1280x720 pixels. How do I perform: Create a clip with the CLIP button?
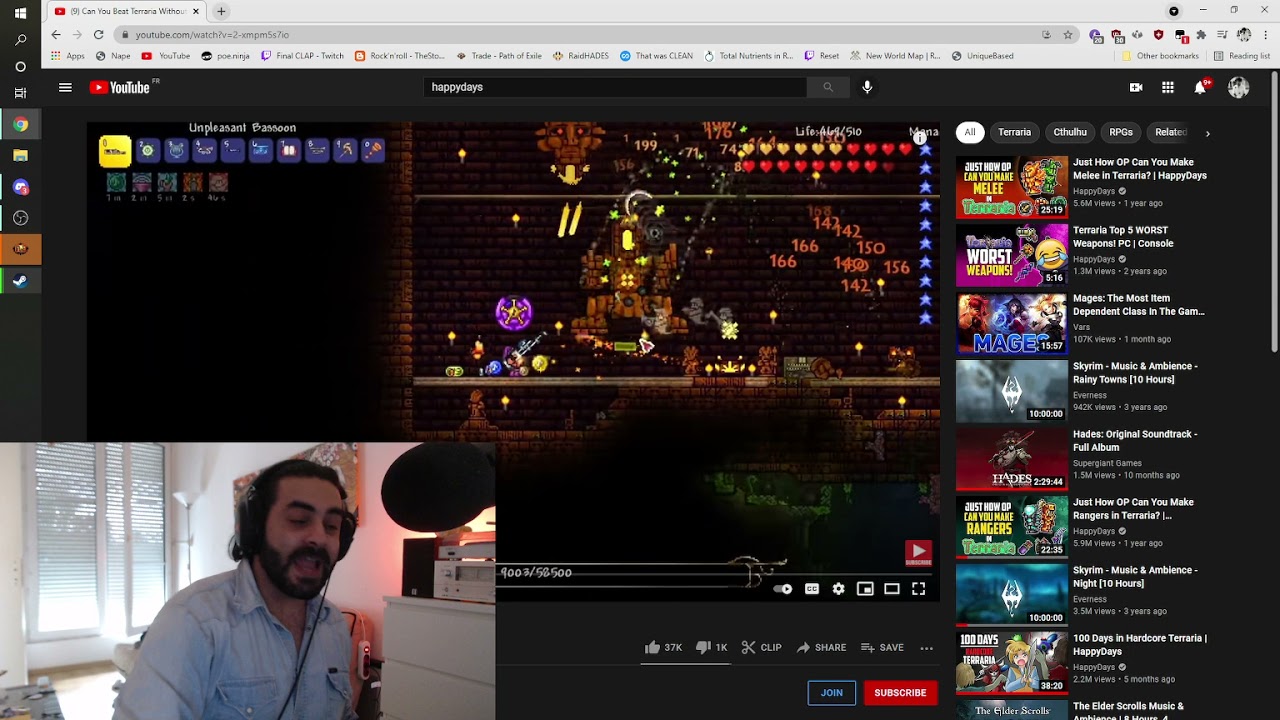pos(761,647)
